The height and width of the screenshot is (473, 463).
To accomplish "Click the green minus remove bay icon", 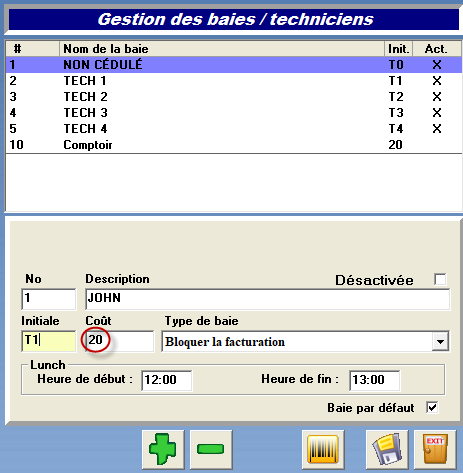I will click(x=211, y=449).
